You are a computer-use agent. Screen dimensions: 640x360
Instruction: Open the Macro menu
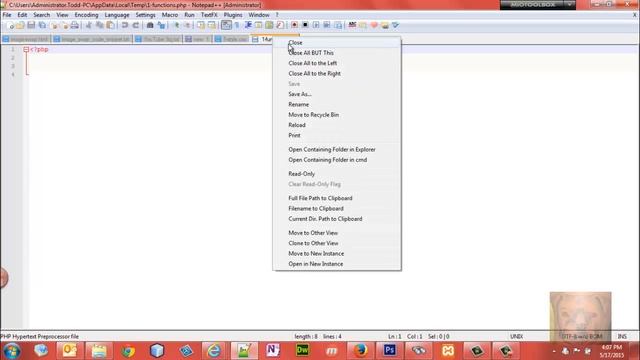[x=170, y=15]
